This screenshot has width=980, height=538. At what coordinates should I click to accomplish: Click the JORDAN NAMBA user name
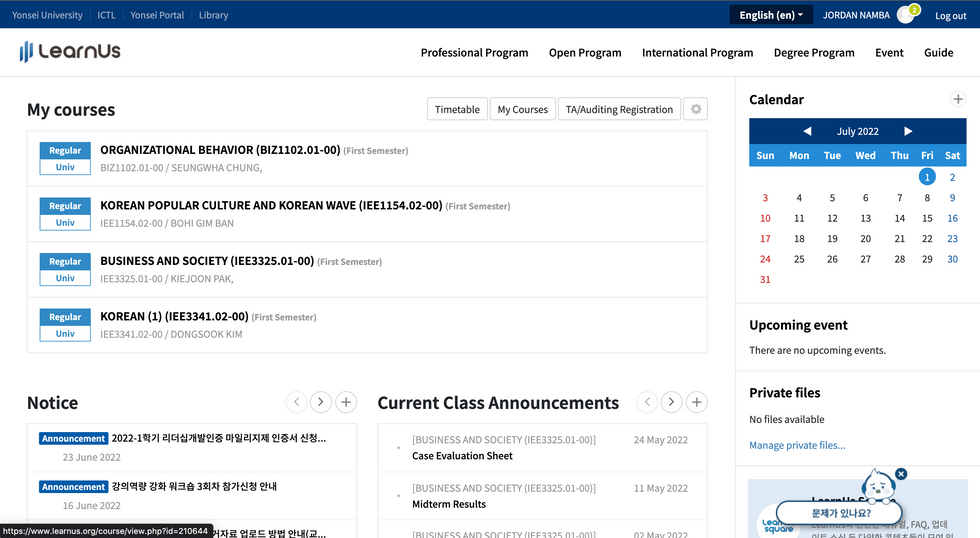[x=856, y=15]
